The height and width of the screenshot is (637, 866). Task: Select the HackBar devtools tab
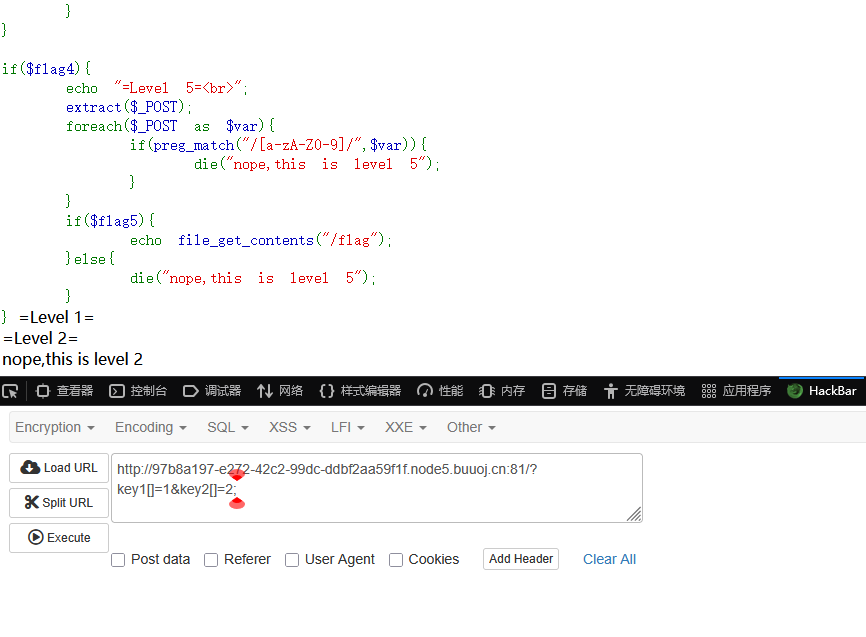pos(822,391)
